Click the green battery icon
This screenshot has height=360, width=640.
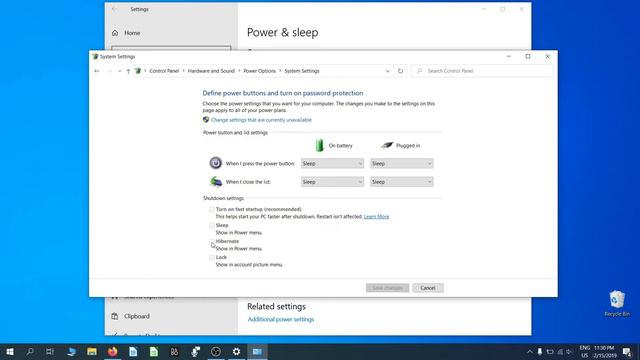tap(320, 145)
